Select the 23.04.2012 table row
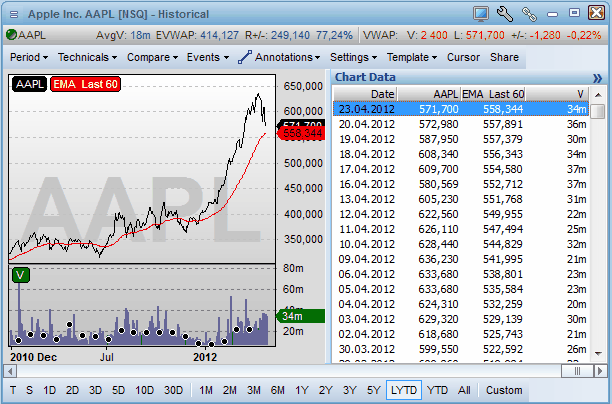This screenshot has height=404, width=612. 461,109
